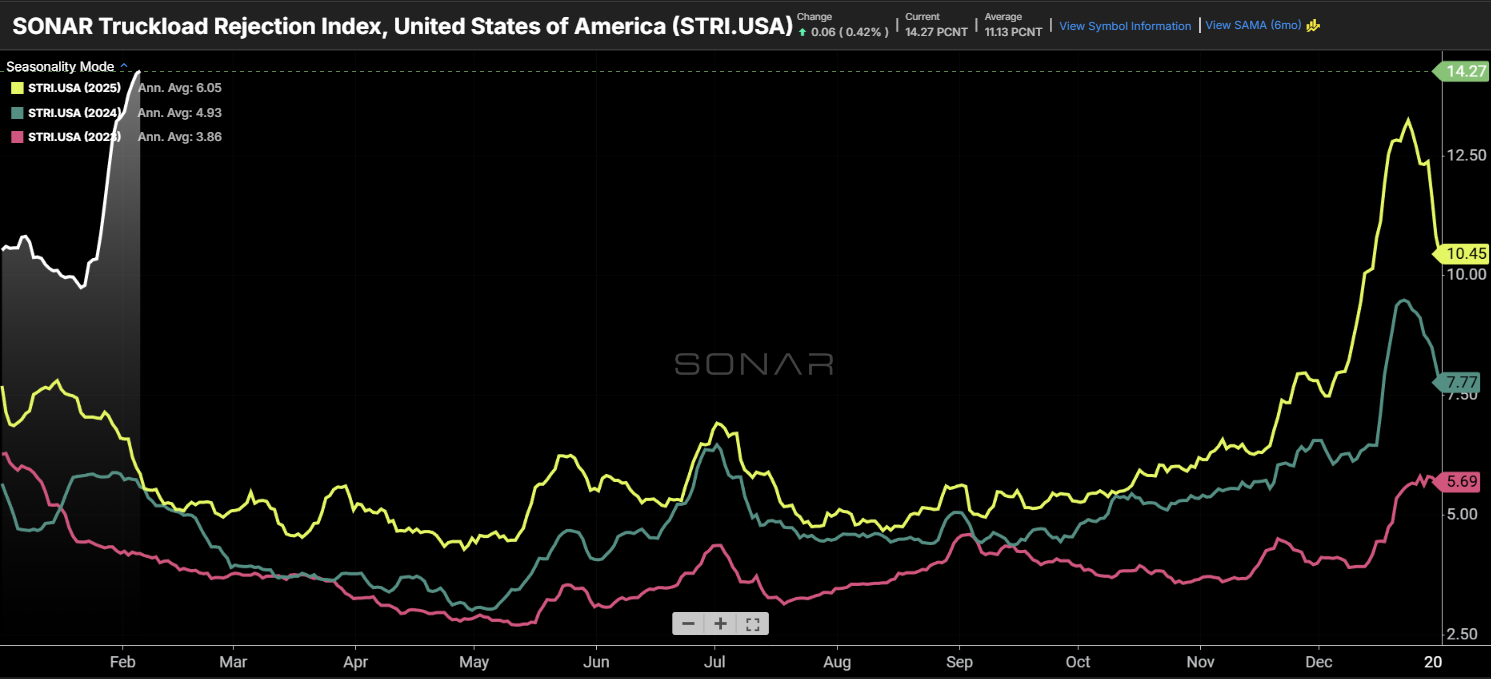Click the green change arrow indicator
Screen dimensions: 1491x679
click(x=802, y=32)
